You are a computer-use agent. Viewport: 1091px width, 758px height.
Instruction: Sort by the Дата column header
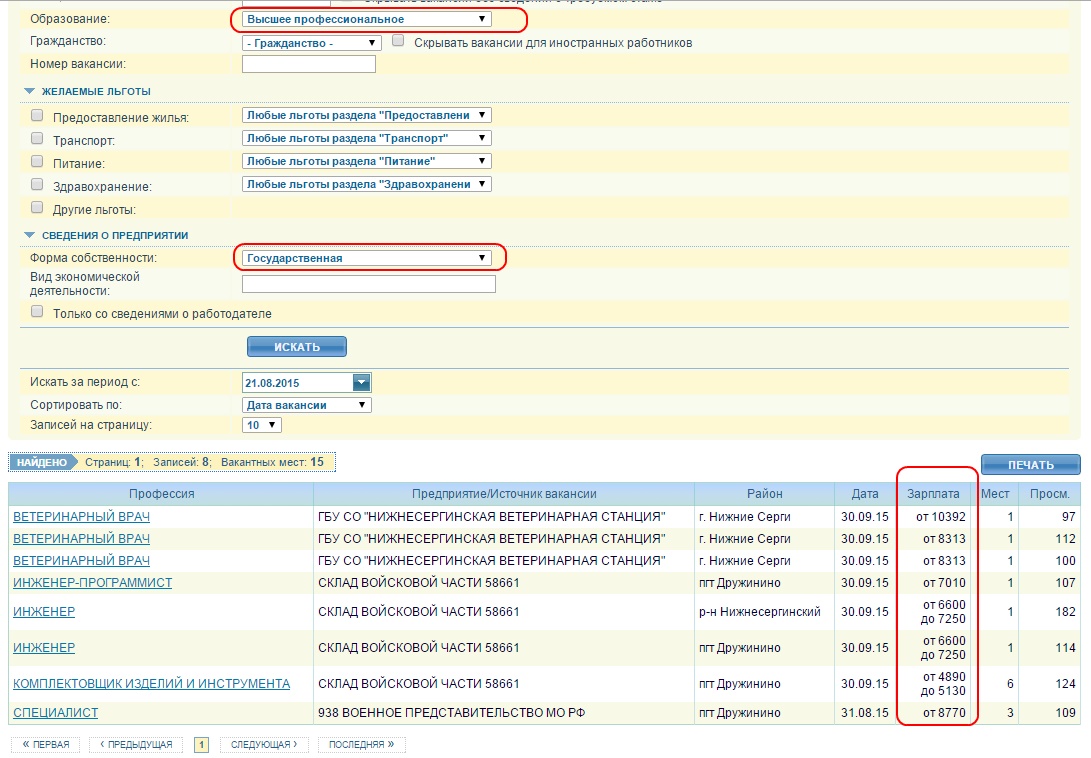(865, 494)
